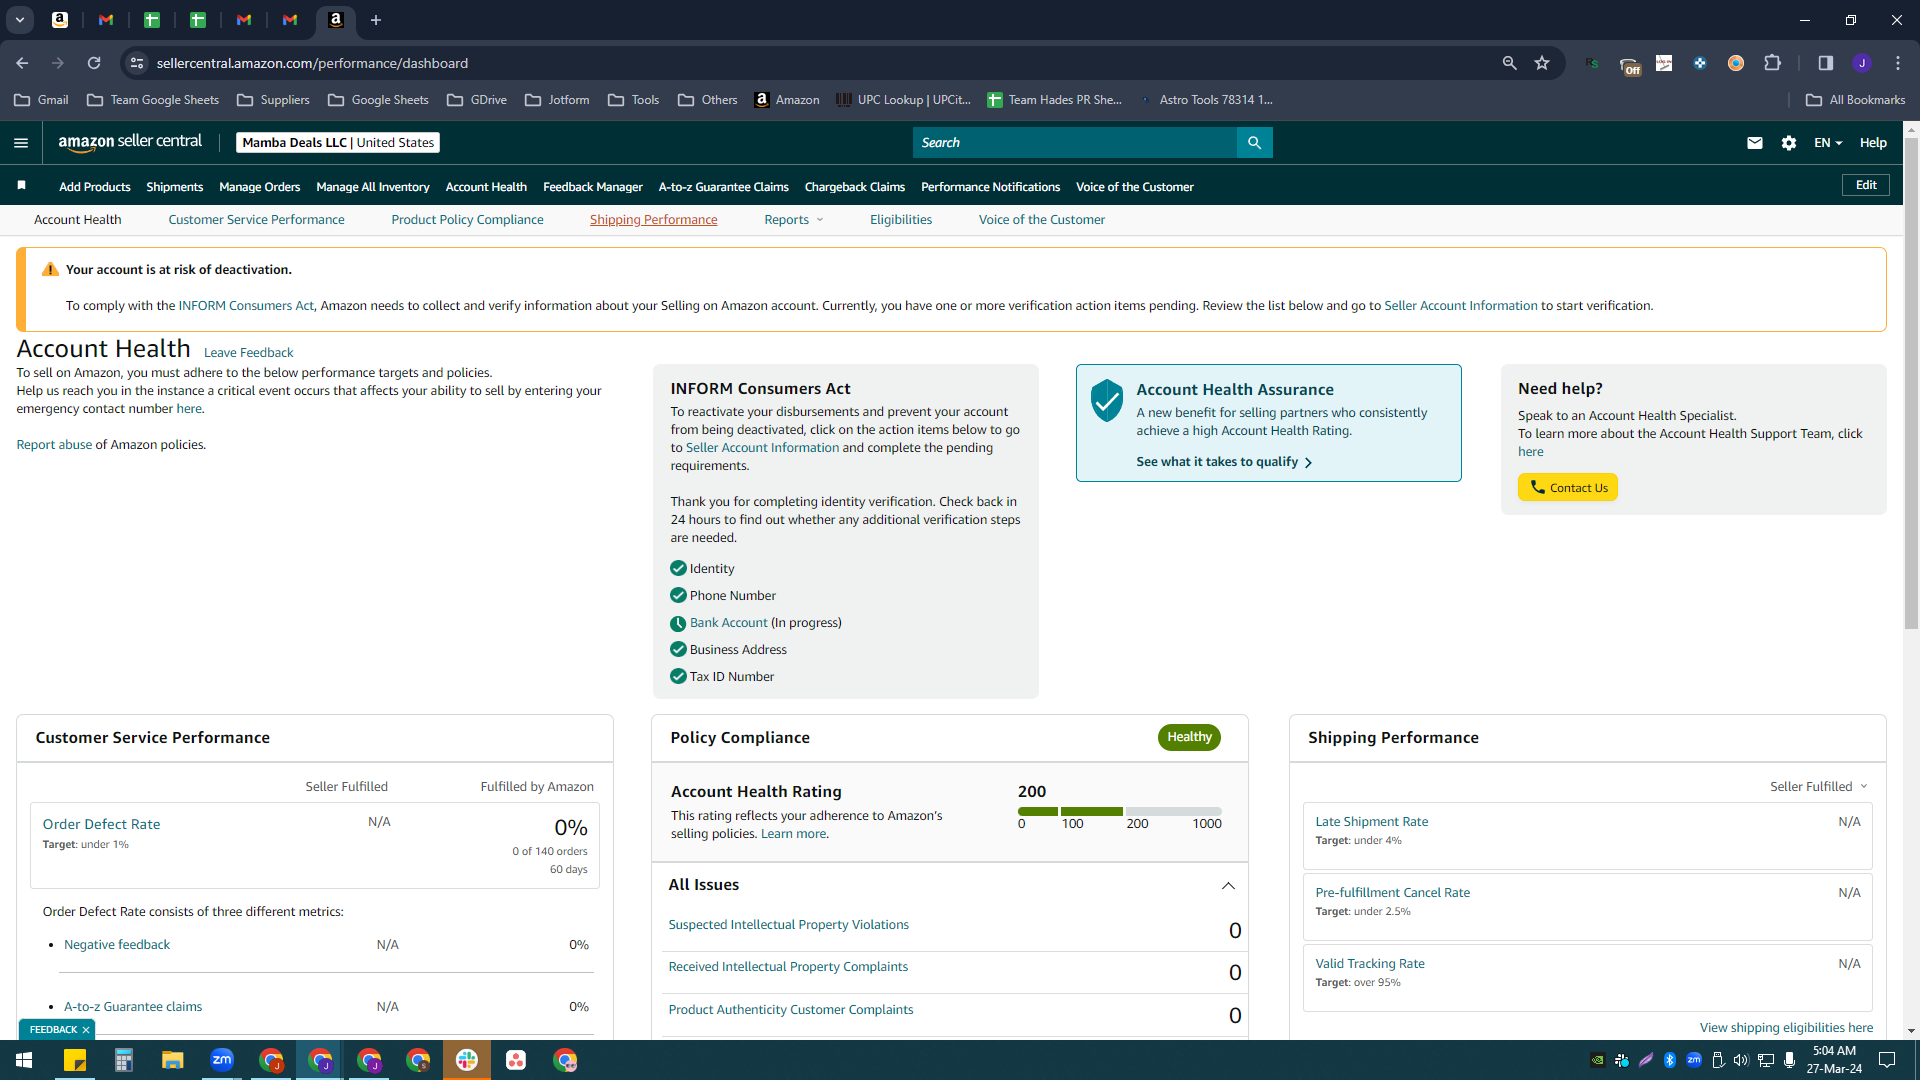Open the settings gear icon

pyautogui.click(x=1788, y=143)
